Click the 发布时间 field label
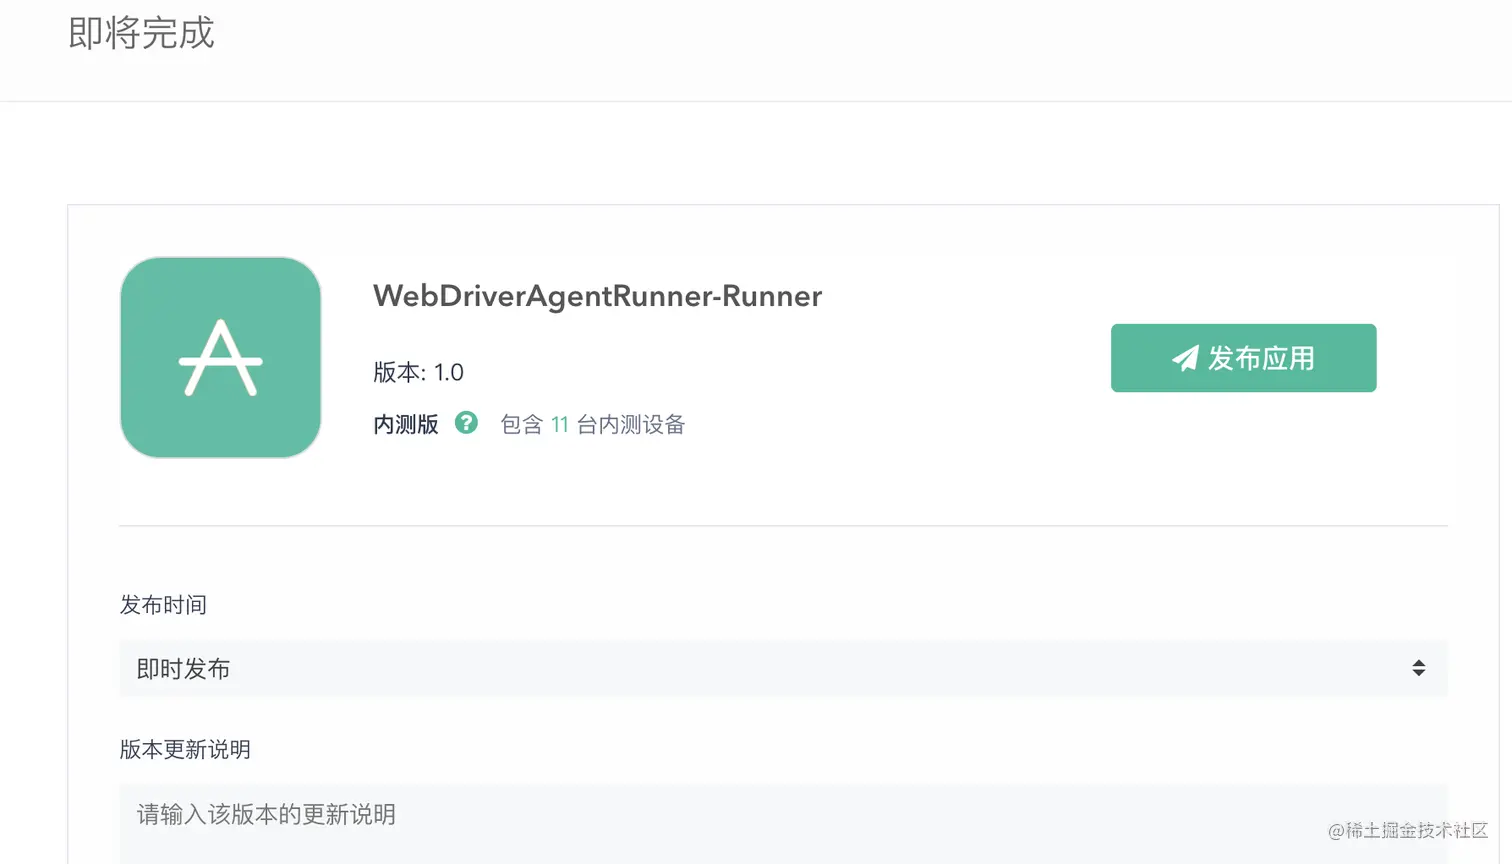The width and height of the screenshot is (1512, 864). pyautogui.click(x=163, y=605)
